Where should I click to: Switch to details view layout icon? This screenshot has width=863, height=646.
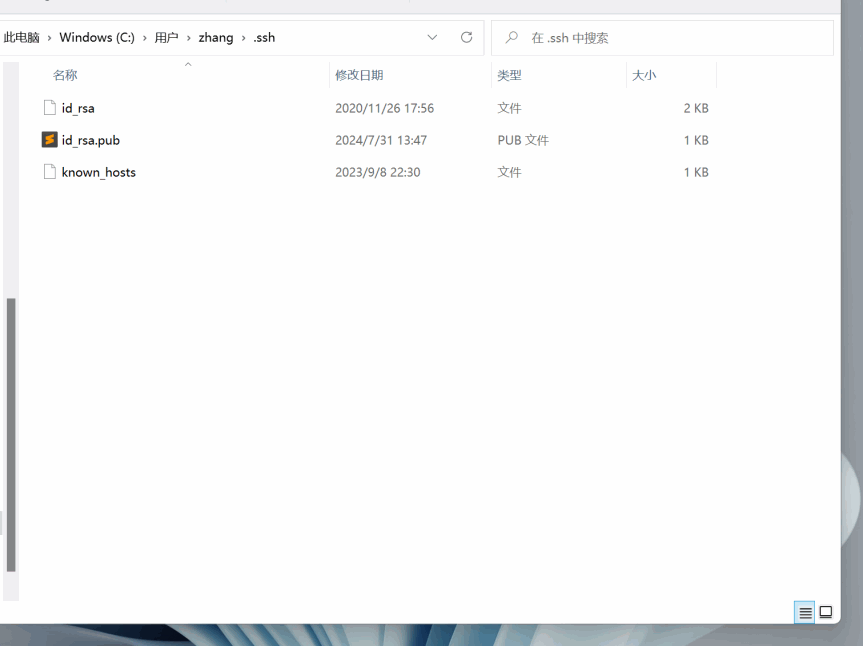(805, 612)
